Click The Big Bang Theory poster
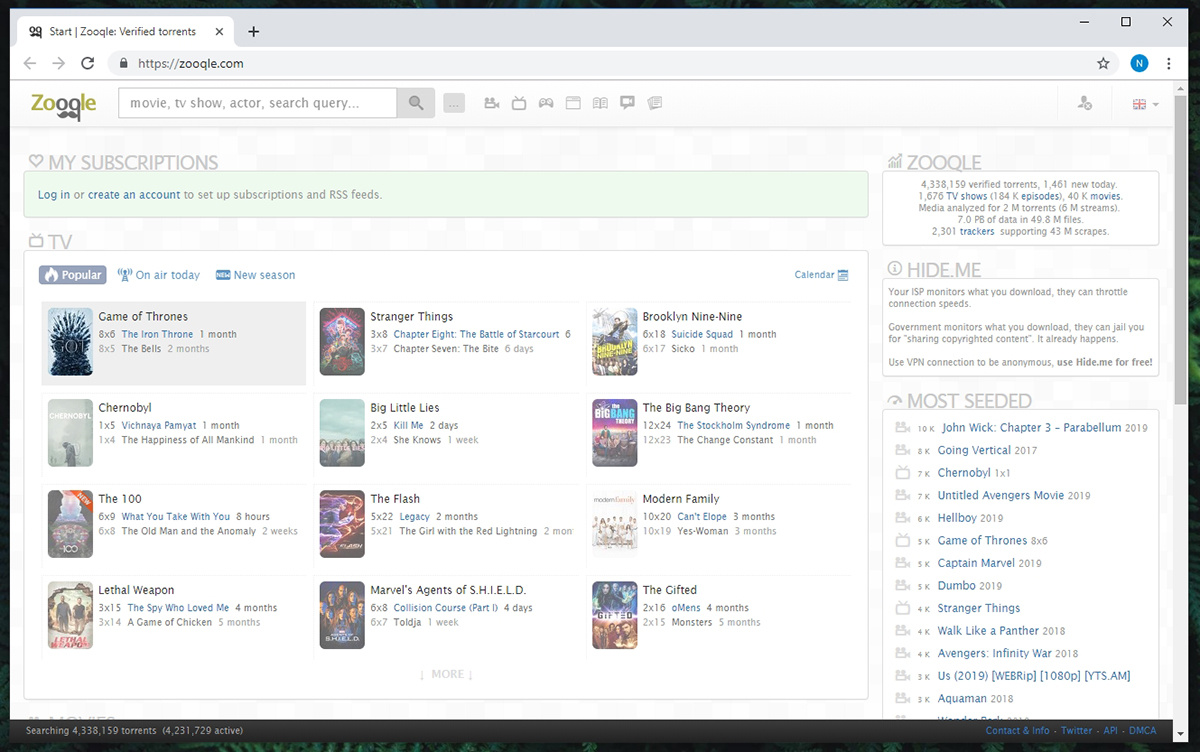 (614, 433)
